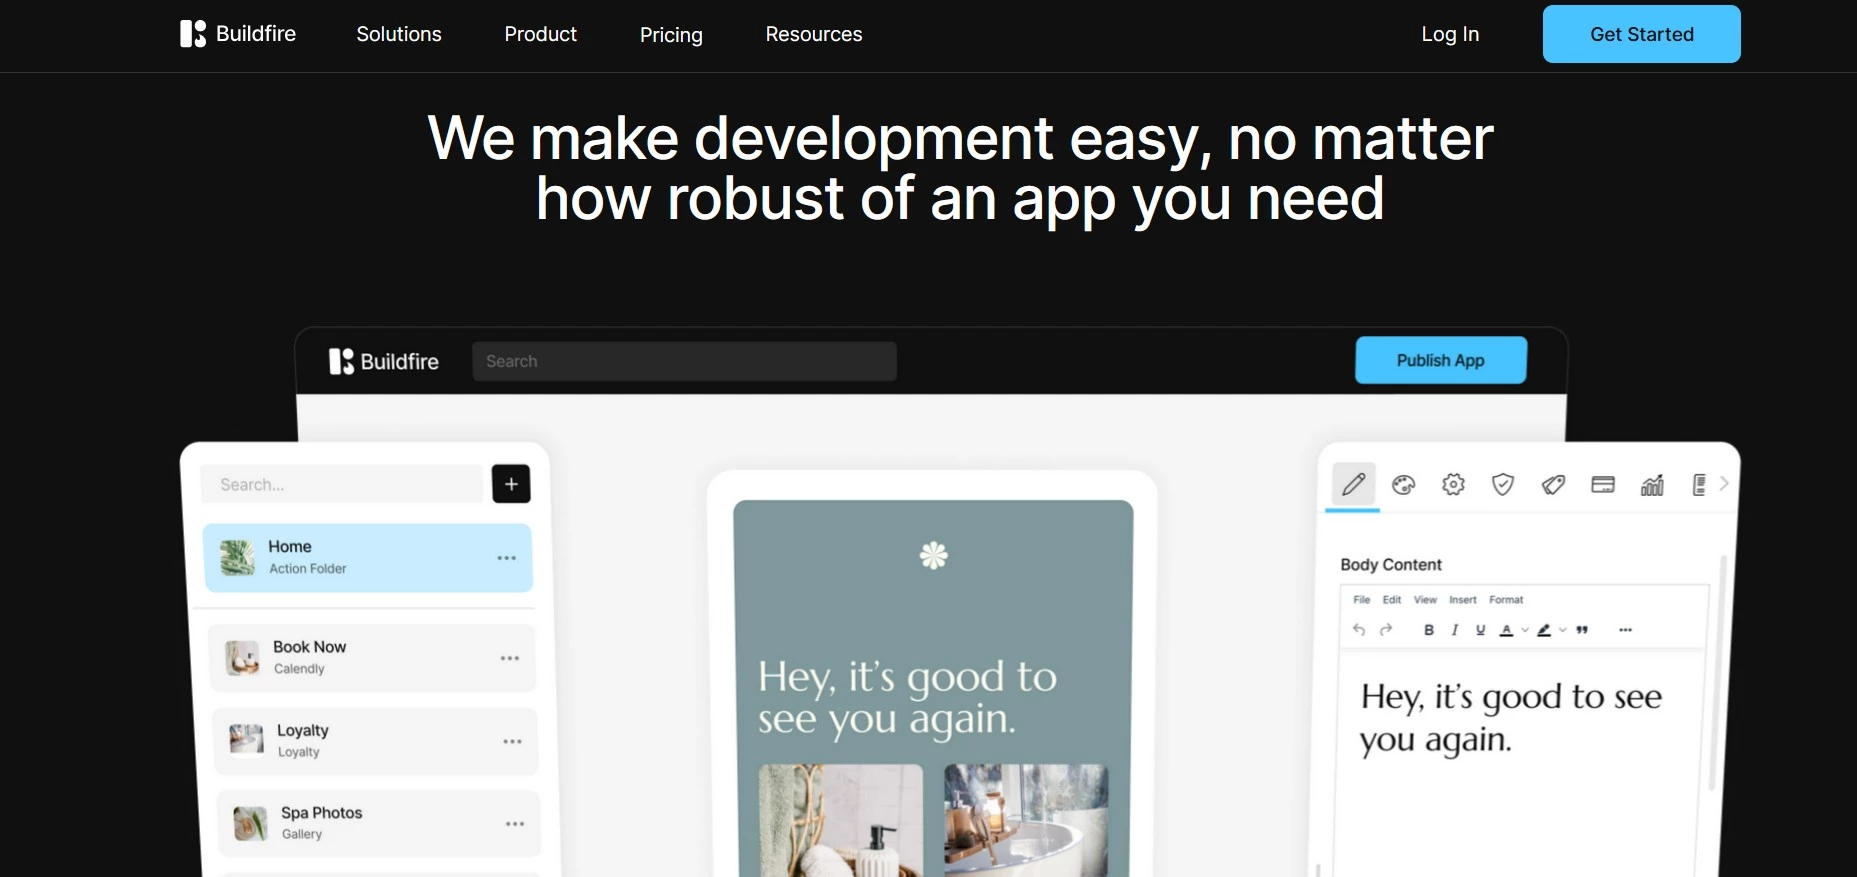Click the preview heading 'Hey, it's good to see you again.'
This screenshot has height=877, width=1857.
[x=907, y=698]
